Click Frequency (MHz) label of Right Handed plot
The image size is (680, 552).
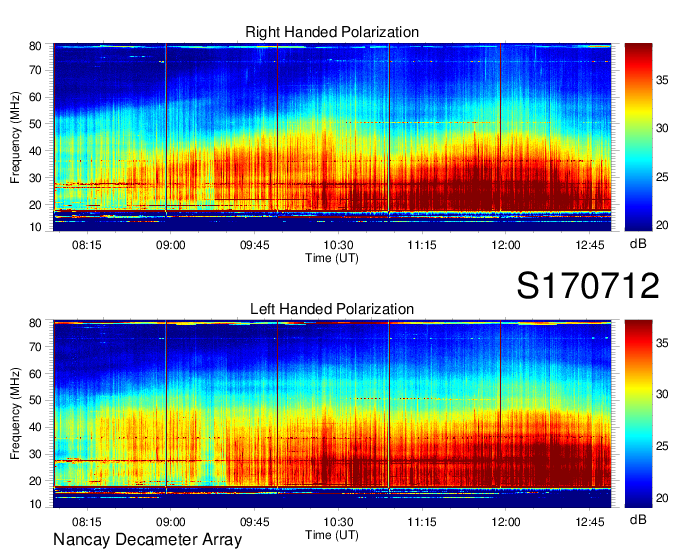tap(15, 137)
